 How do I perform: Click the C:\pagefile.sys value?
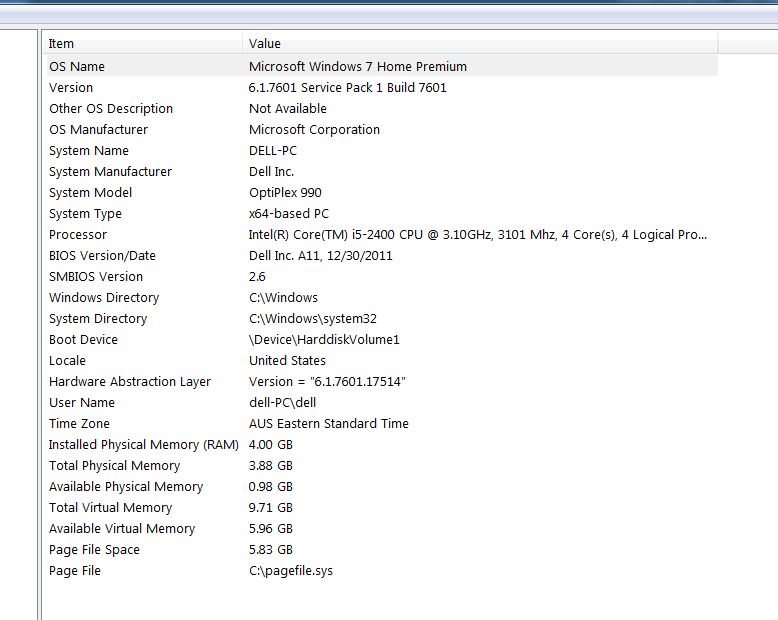291,571
